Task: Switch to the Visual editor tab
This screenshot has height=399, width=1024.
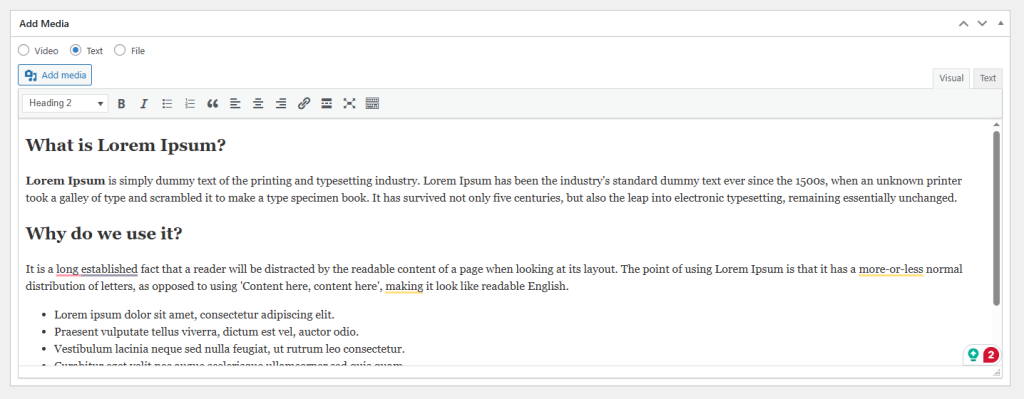Action: [x=951, y=78]
